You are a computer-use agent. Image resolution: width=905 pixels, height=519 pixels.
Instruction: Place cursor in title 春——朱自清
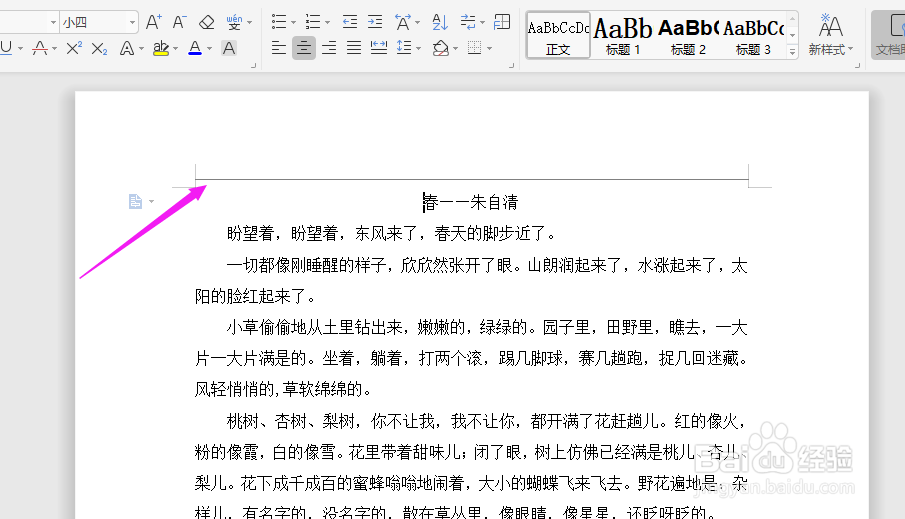point(470,202)
